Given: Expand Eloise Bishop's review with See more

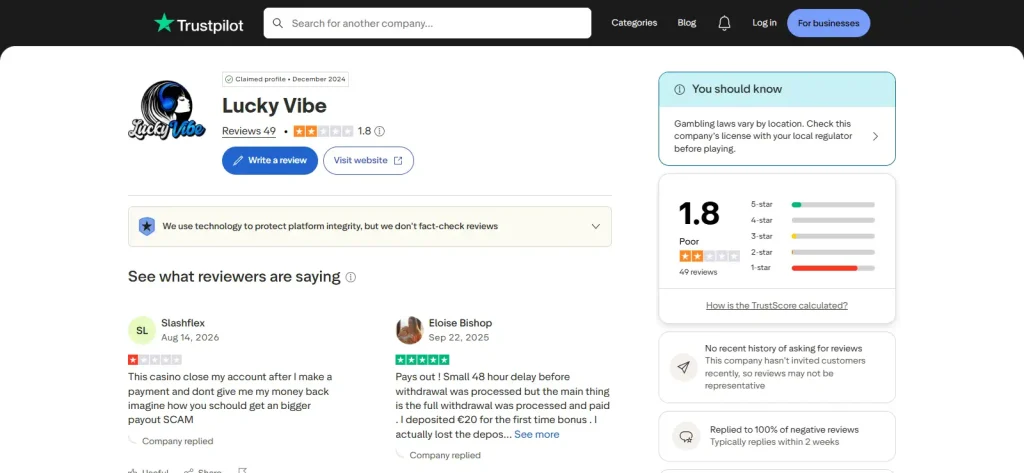Looking at the screenshot, I should pyautogui.click(x=536, y=434).
